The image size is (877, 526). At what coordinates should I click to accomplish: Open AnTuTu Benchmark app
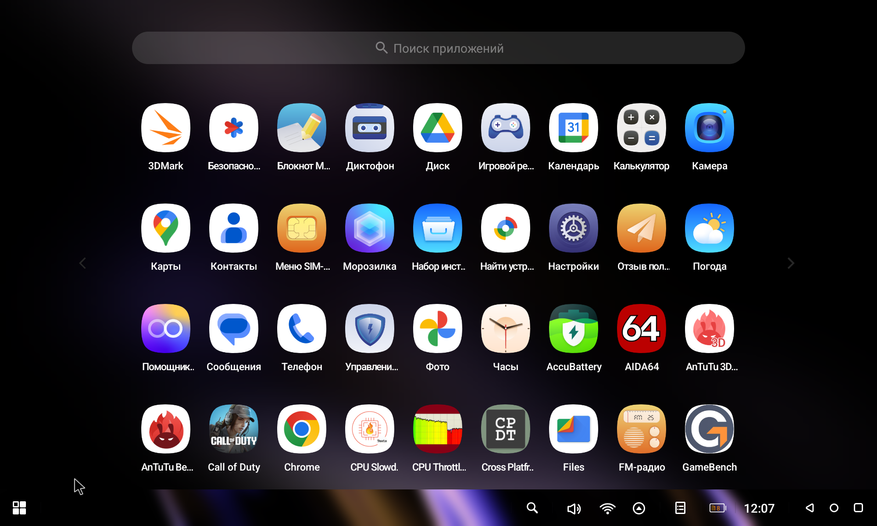click(x=166, y=429)
